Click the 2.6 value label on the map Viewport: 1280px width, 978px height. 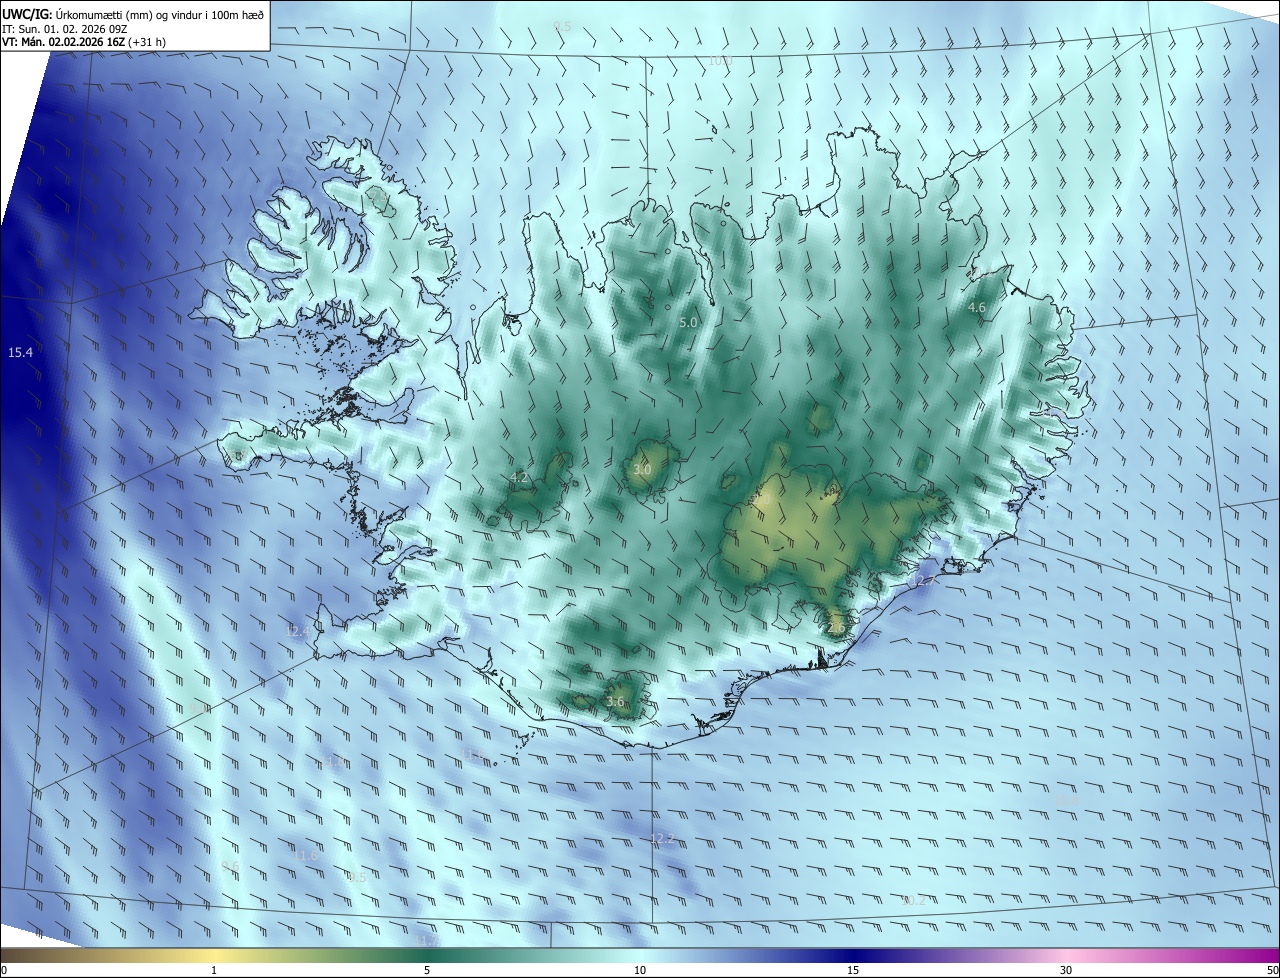click(x=836, y=627)
